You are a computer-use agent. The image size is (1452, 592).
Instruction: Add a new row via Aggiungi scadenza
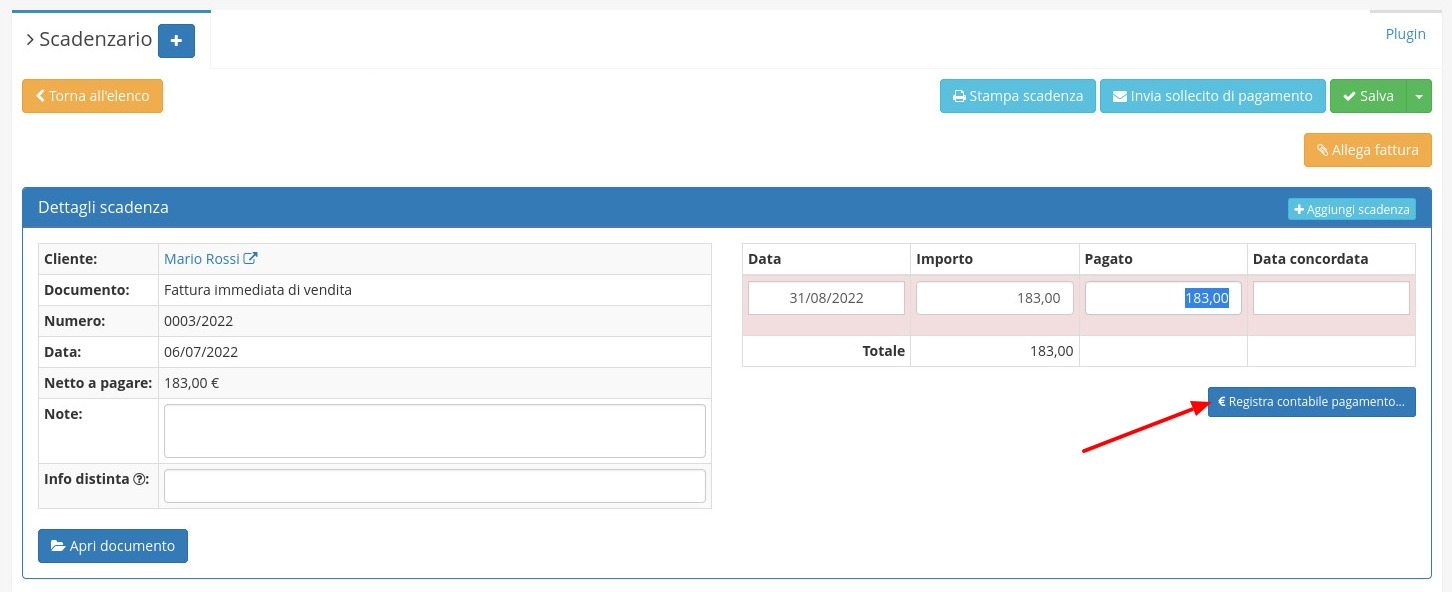pyautogui.click(x=1351, y=210)
